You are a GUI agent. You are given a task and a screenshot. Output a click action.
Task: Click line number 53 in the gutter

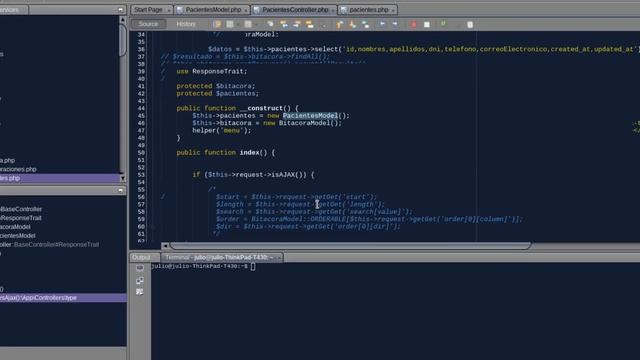[x=141, y=175]
